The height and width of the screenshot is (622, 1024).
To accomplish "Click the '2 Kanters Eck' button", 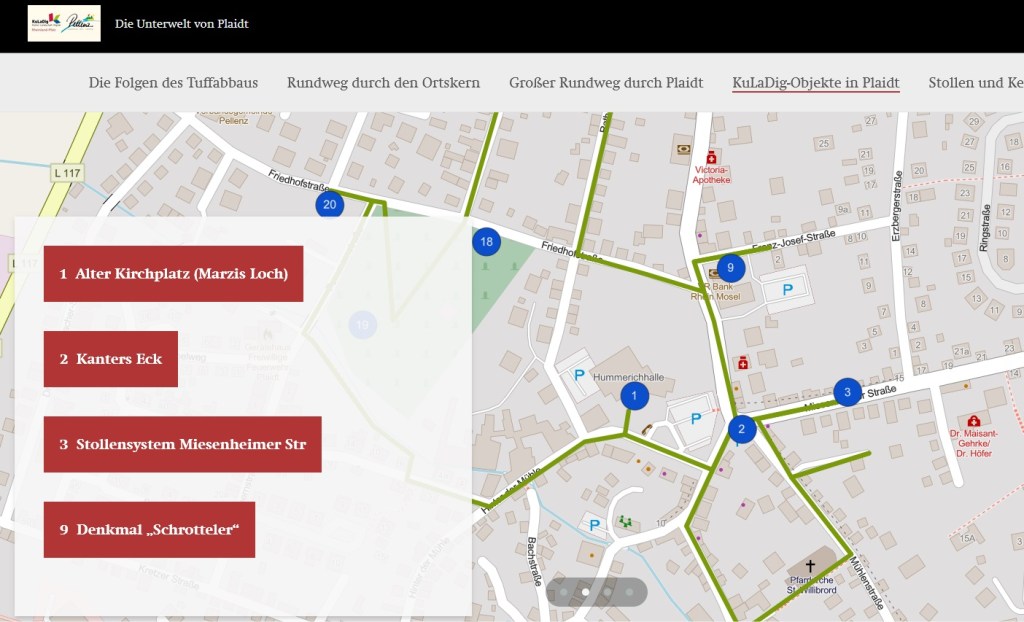I will point(111,359).
